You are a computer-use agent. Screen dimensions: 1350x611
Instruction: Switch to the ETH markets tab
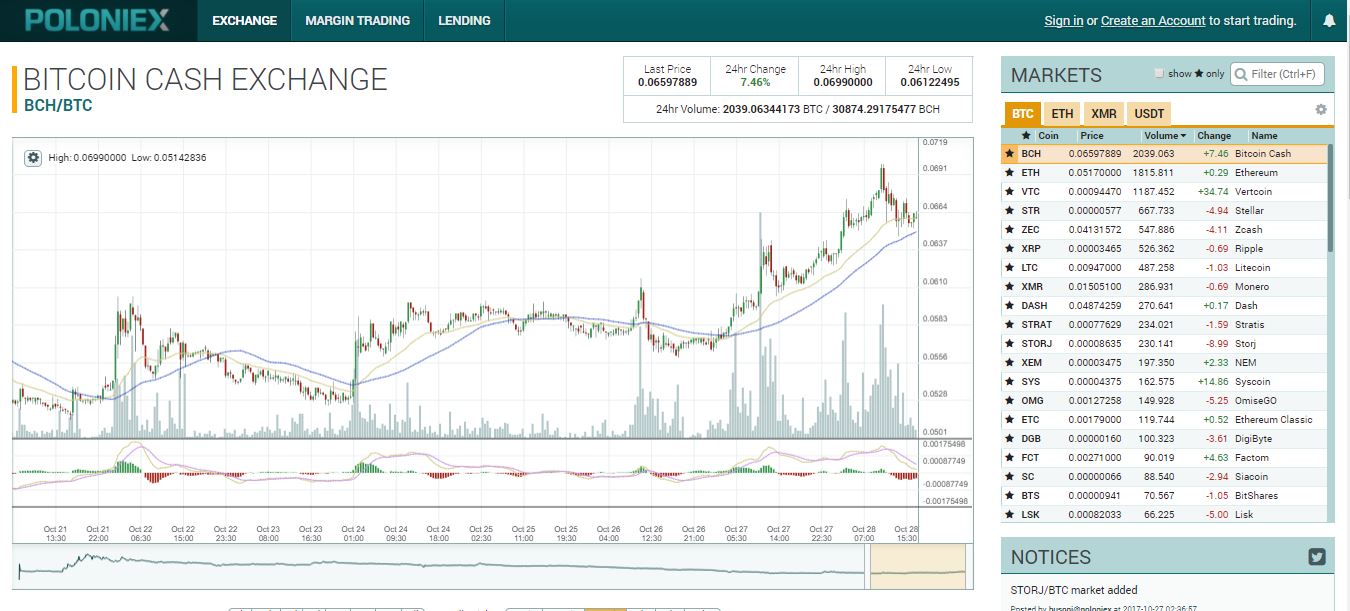coord(1062,114)
